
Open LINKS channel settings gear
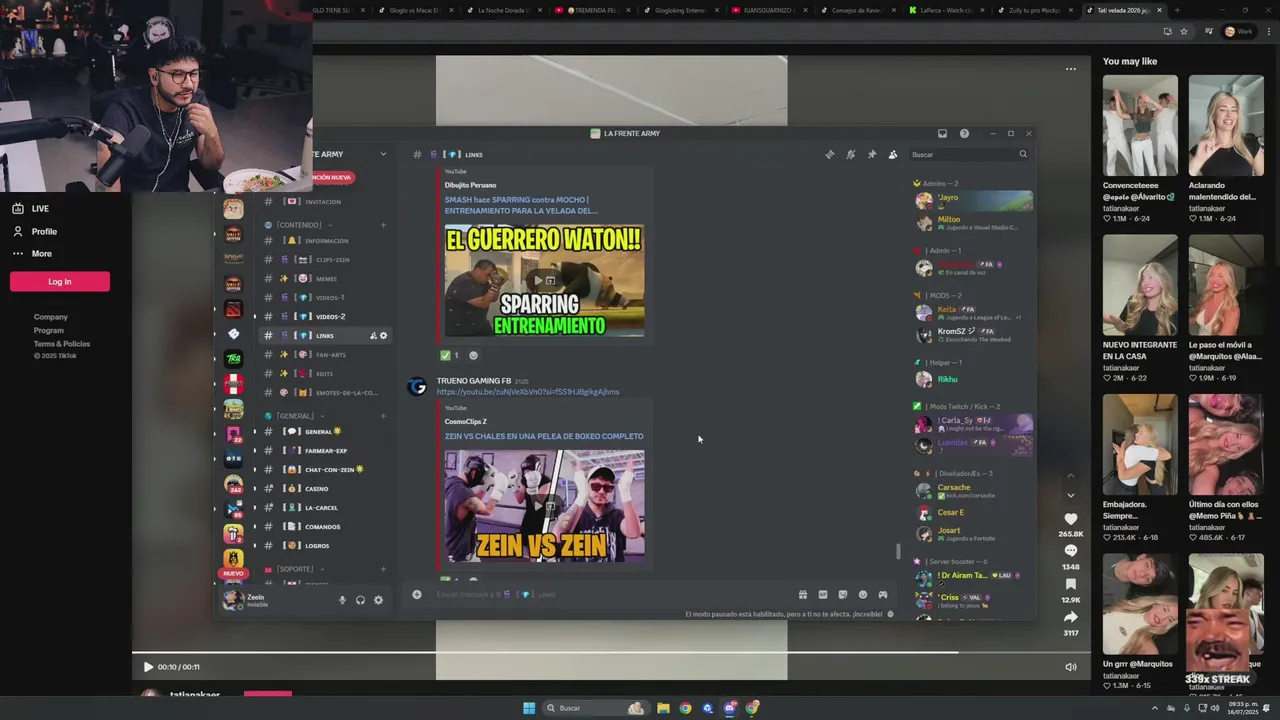(383, 336)
